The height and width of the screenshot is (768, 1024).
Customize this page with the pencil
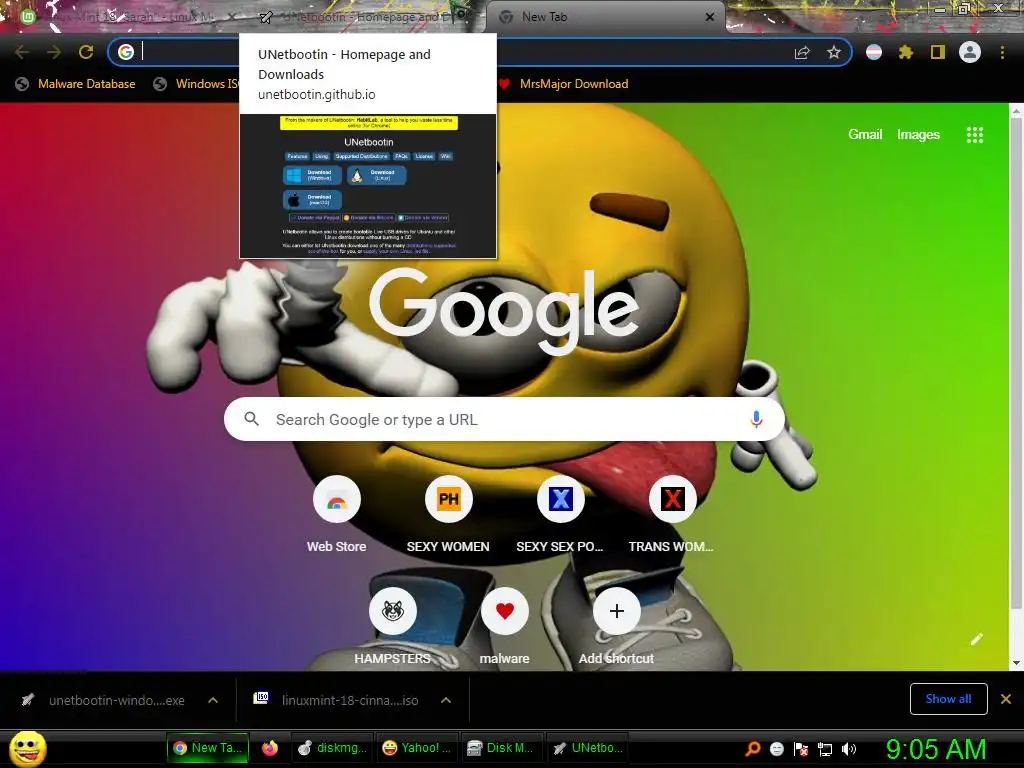[976, 639]
